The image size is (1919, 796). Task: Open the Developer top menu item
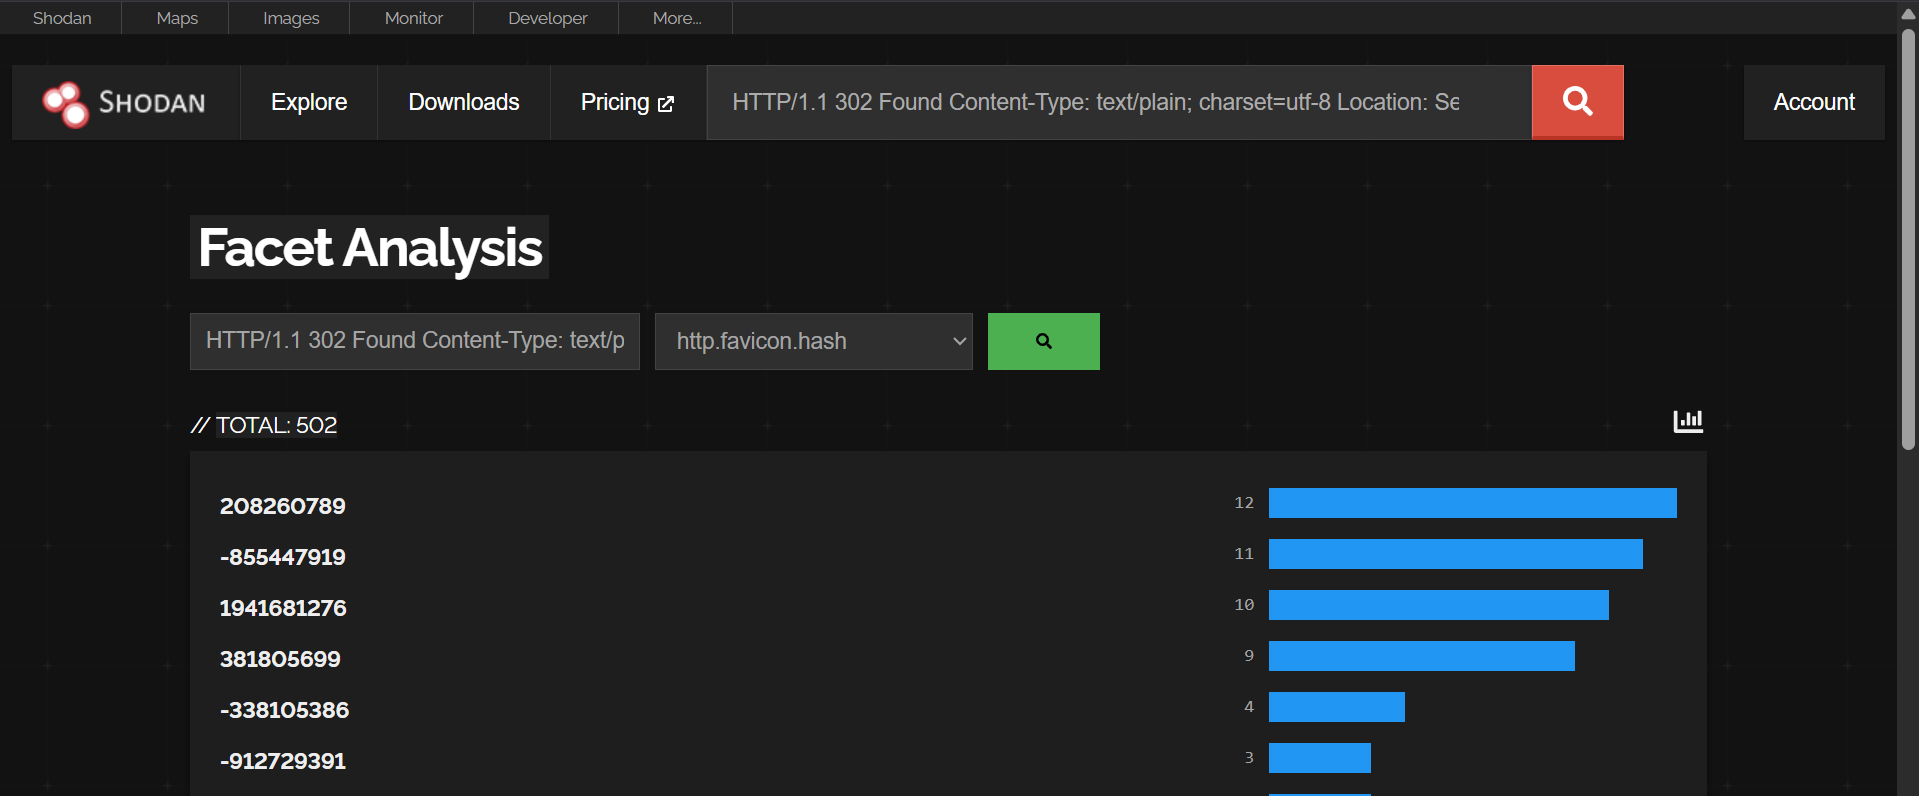(x=547, y=18)
